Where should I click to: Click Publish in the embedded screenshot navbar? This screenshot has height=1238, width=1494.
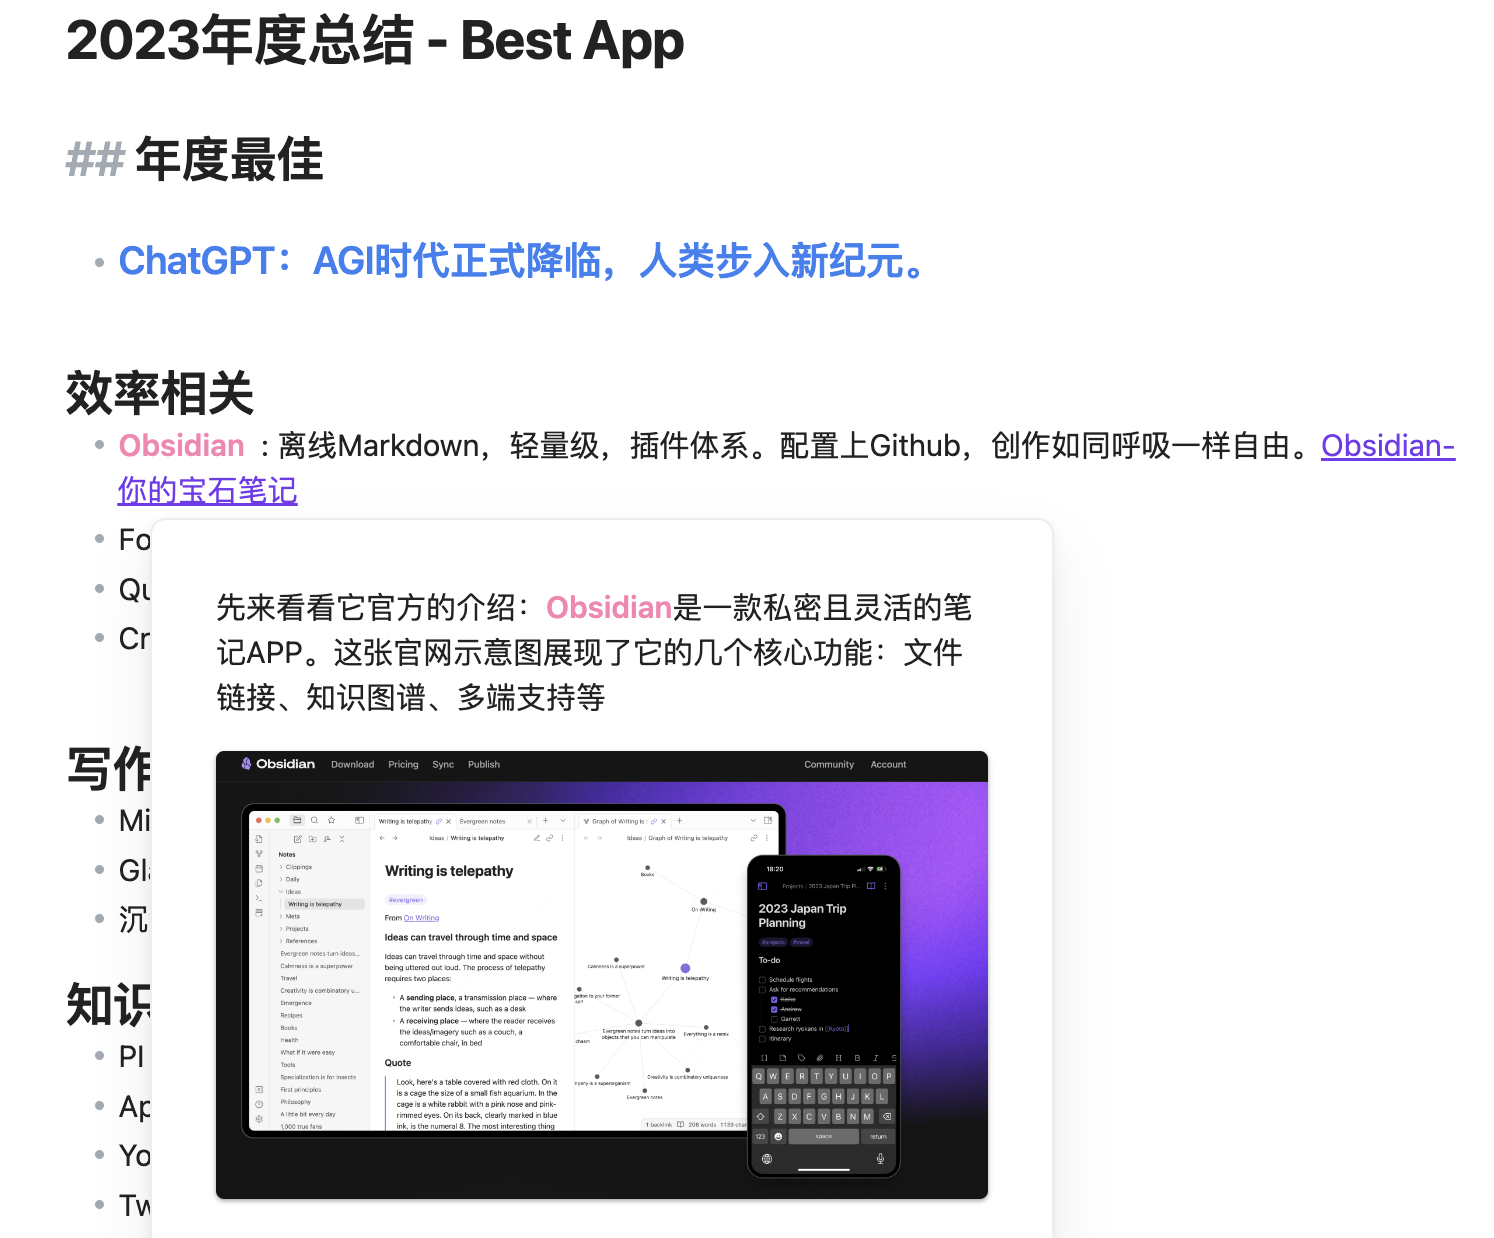coord(484,765)
